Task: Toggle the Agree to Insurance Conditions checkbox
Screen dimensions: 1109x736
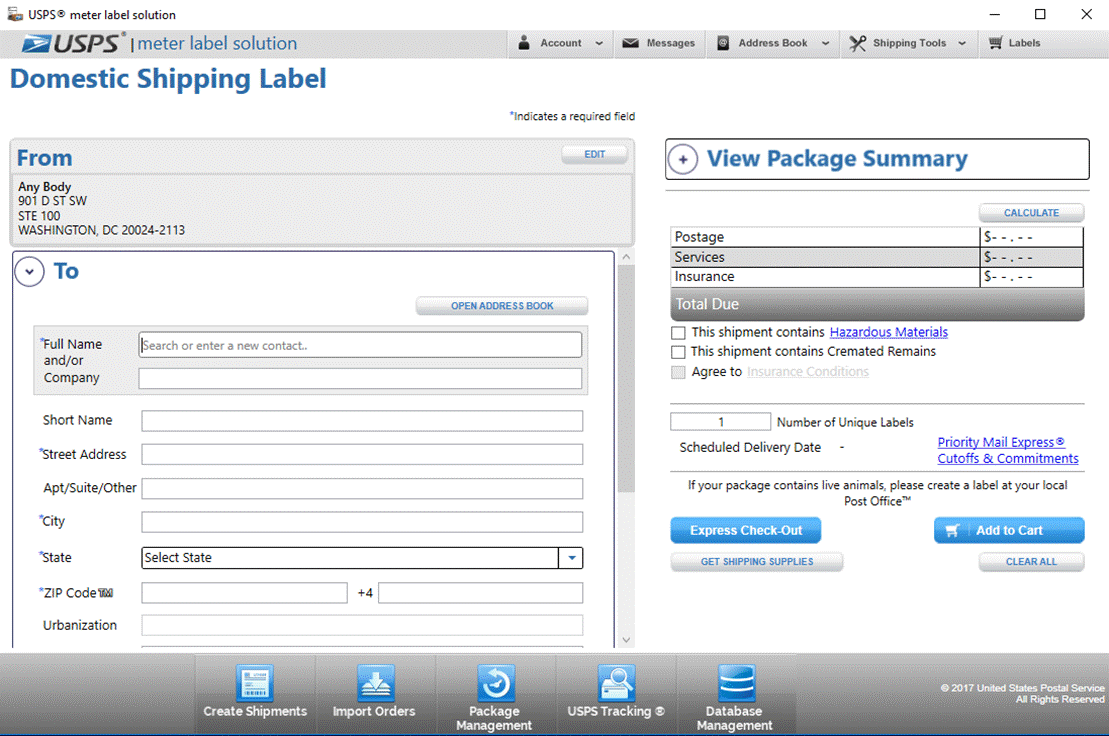Action: (x=678, y=372)
